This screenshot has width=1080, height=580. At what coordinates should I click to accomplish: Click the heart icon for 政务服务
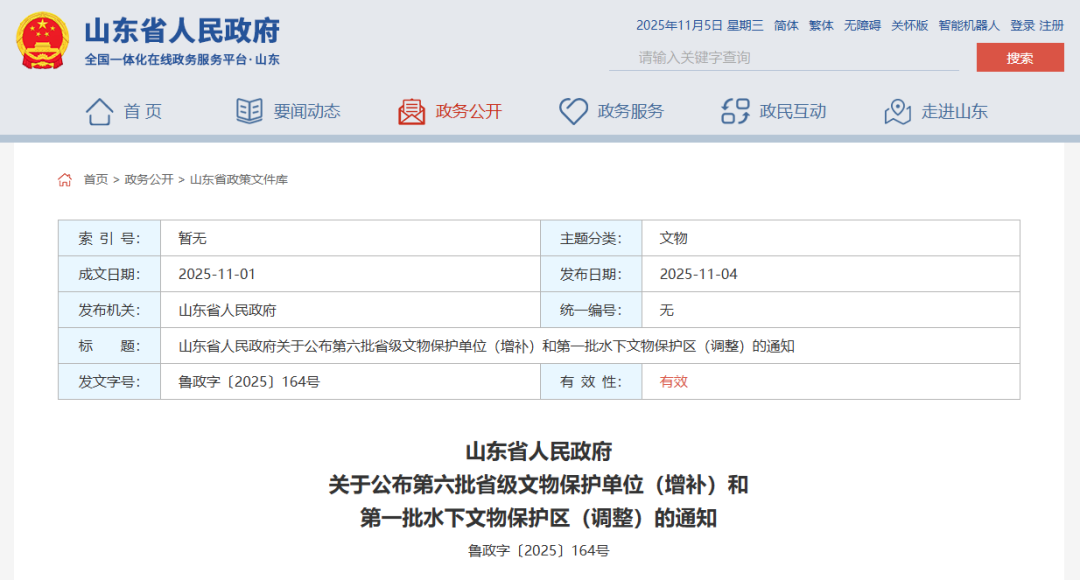573,111
